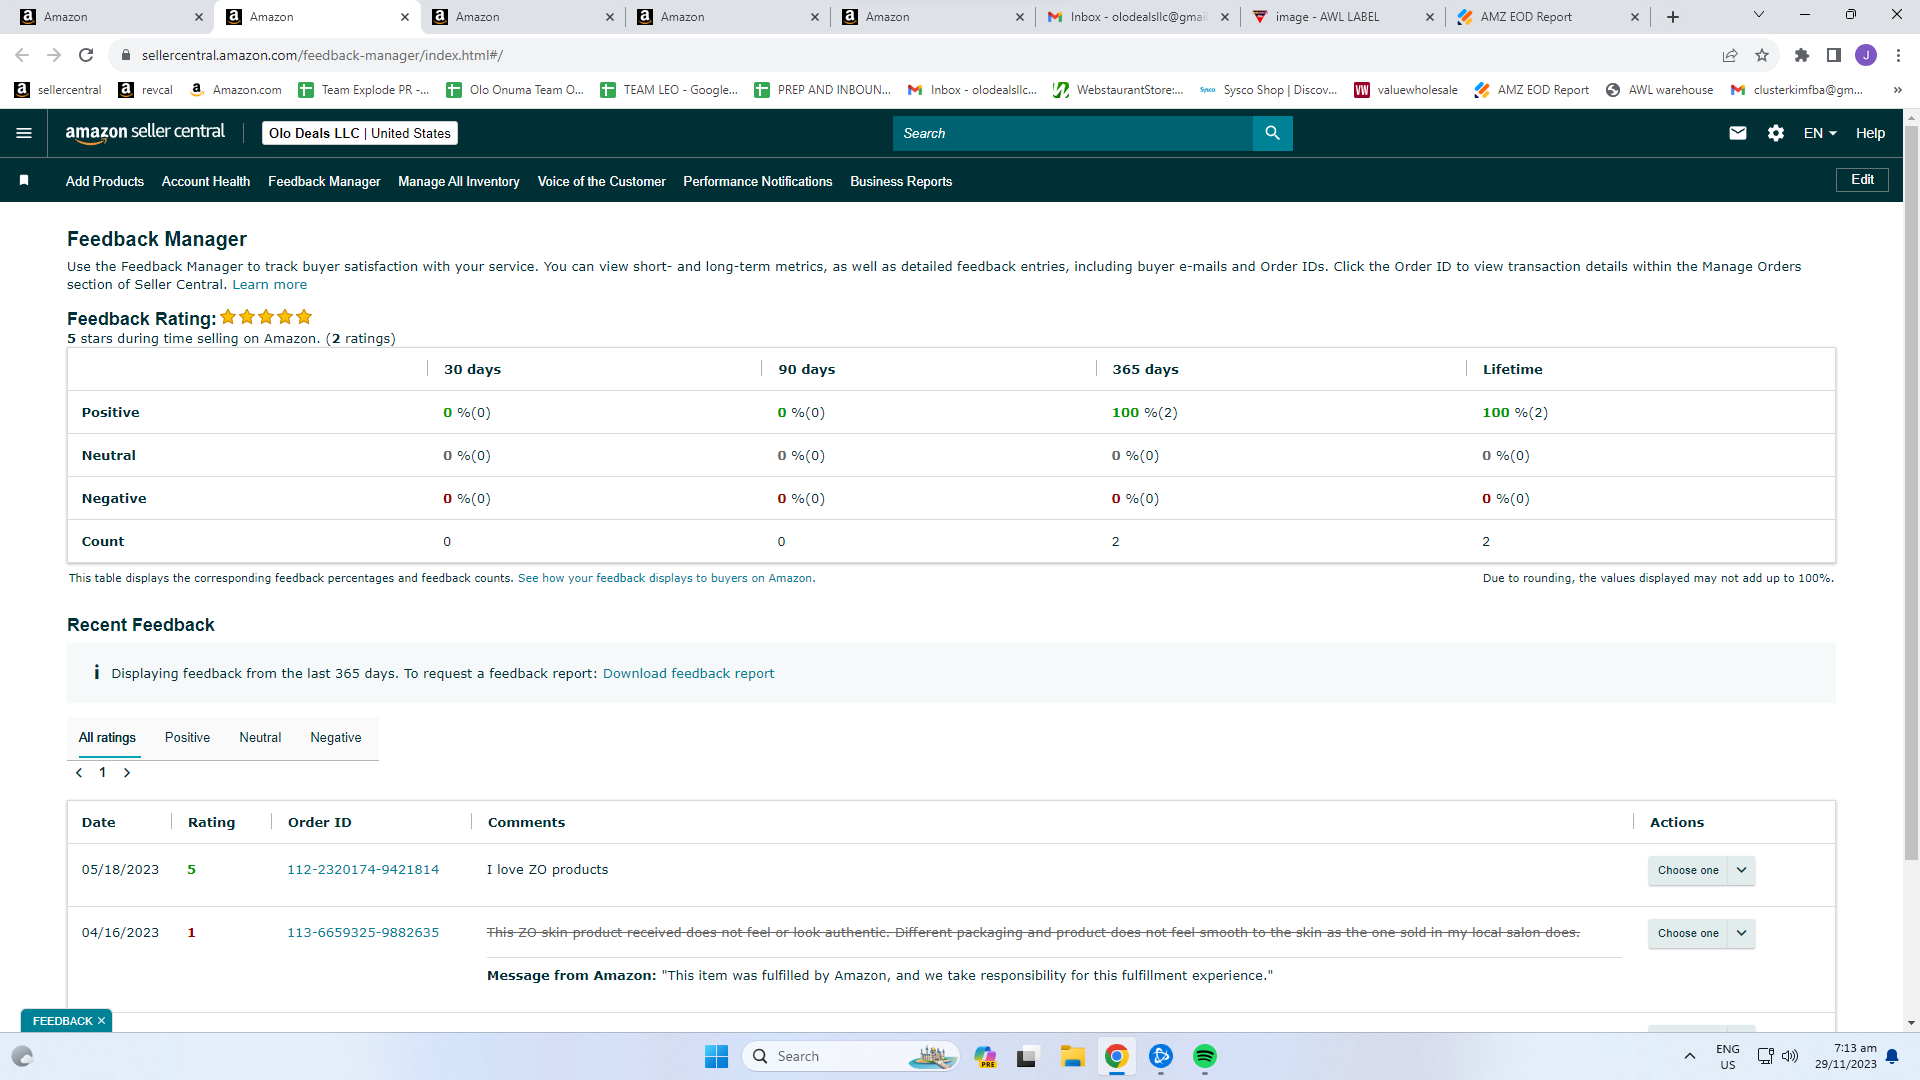Screen dimensions: 1920x1080
Task: Click the search magnifier button
Action: coord(1272,133)
